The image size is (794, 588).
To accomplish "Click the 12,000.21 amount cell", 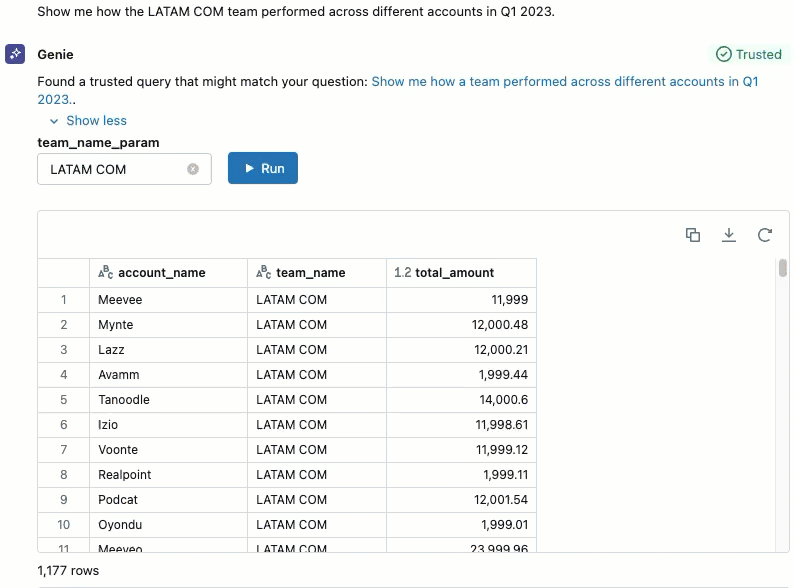I will click(461, 350).
